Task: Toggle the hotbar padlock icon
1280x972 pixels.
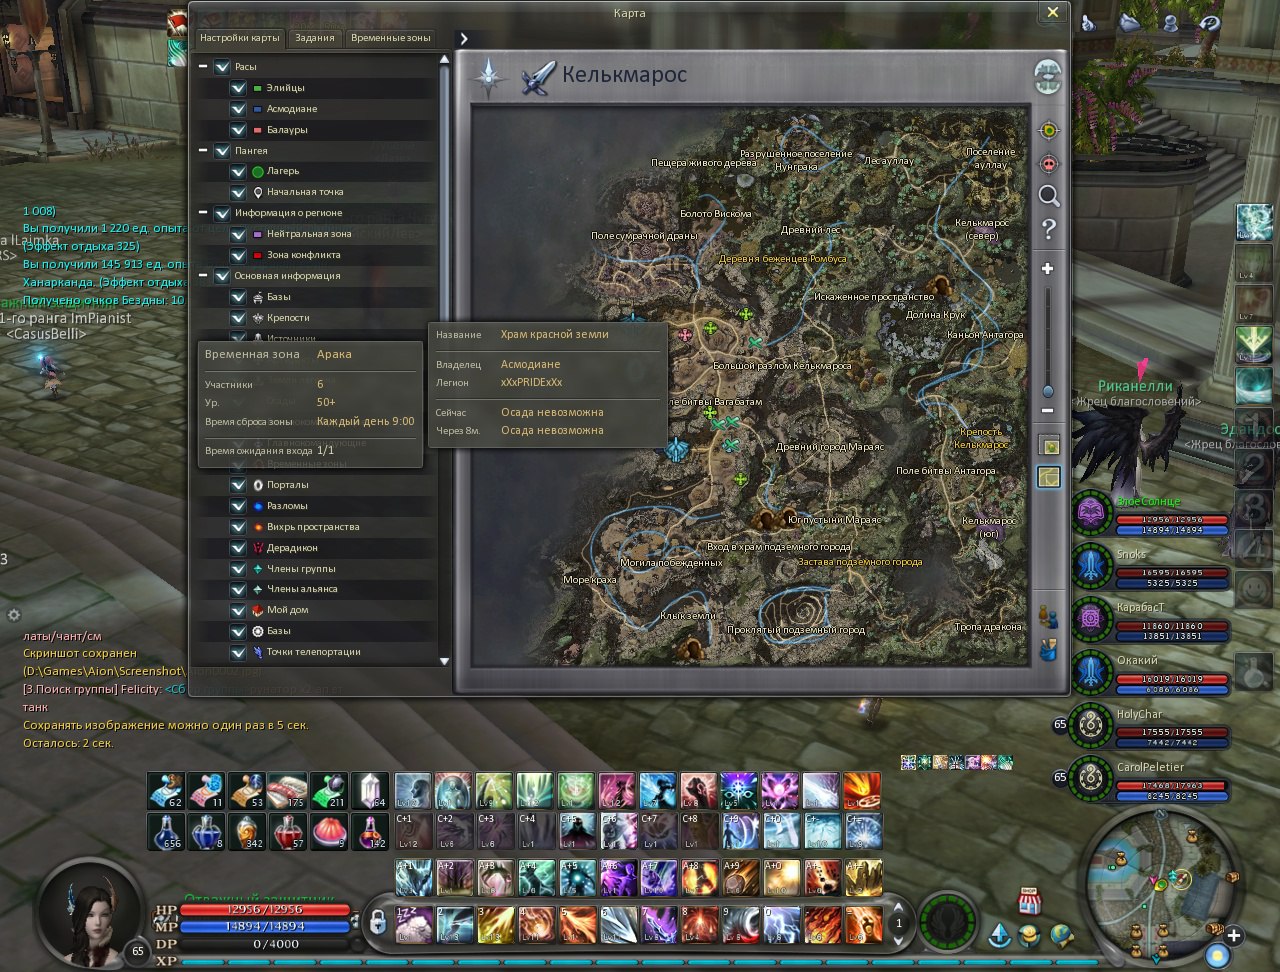Action: point(378,920)
